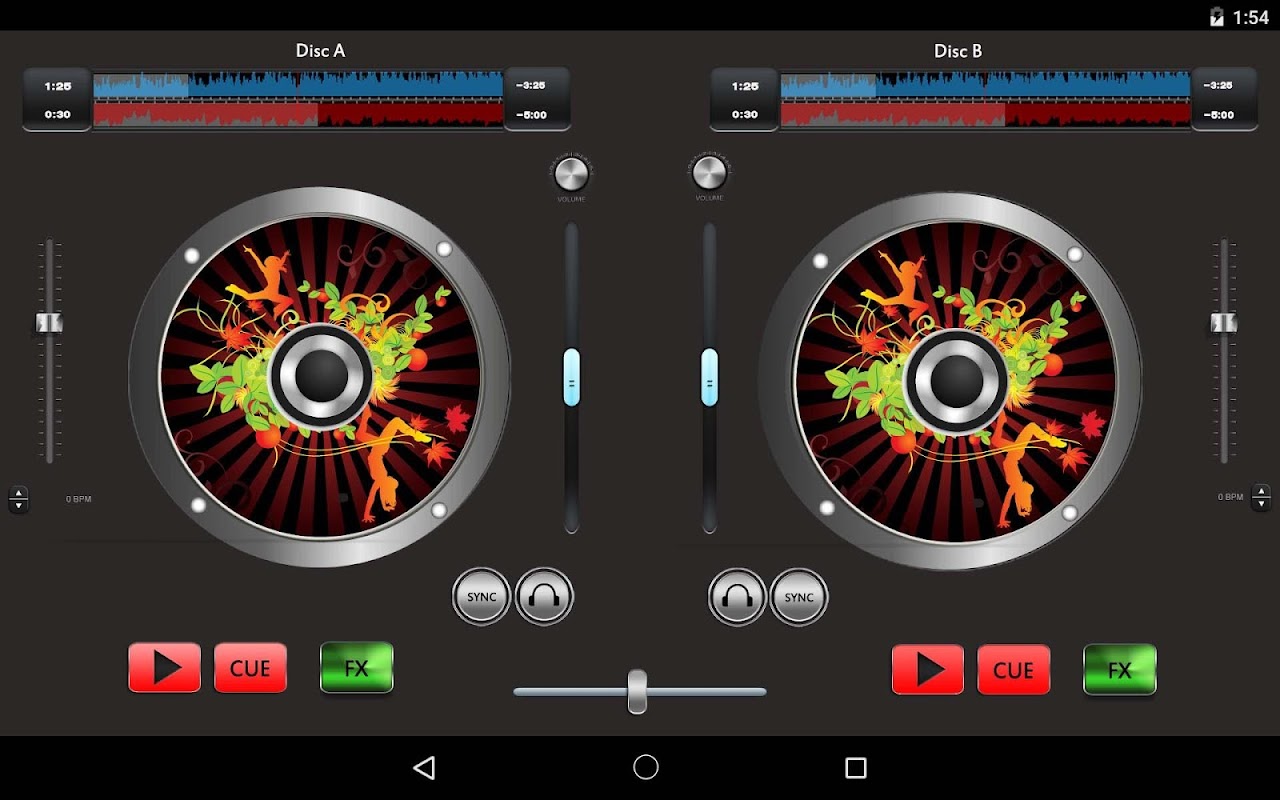The width and height of the screenshot is (1280, 800).
Task: Click the Disc B title label
Action: point(958,50)
